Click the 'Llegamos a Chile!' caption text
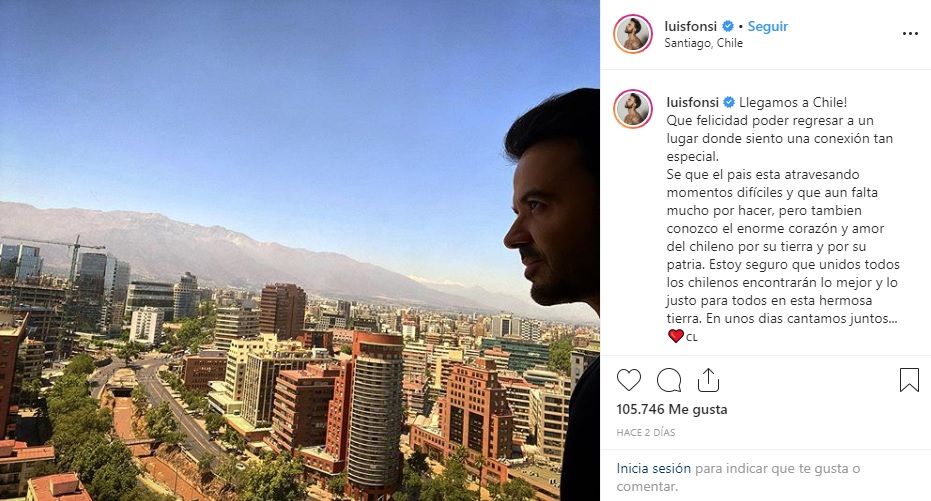 pos(793,102)
